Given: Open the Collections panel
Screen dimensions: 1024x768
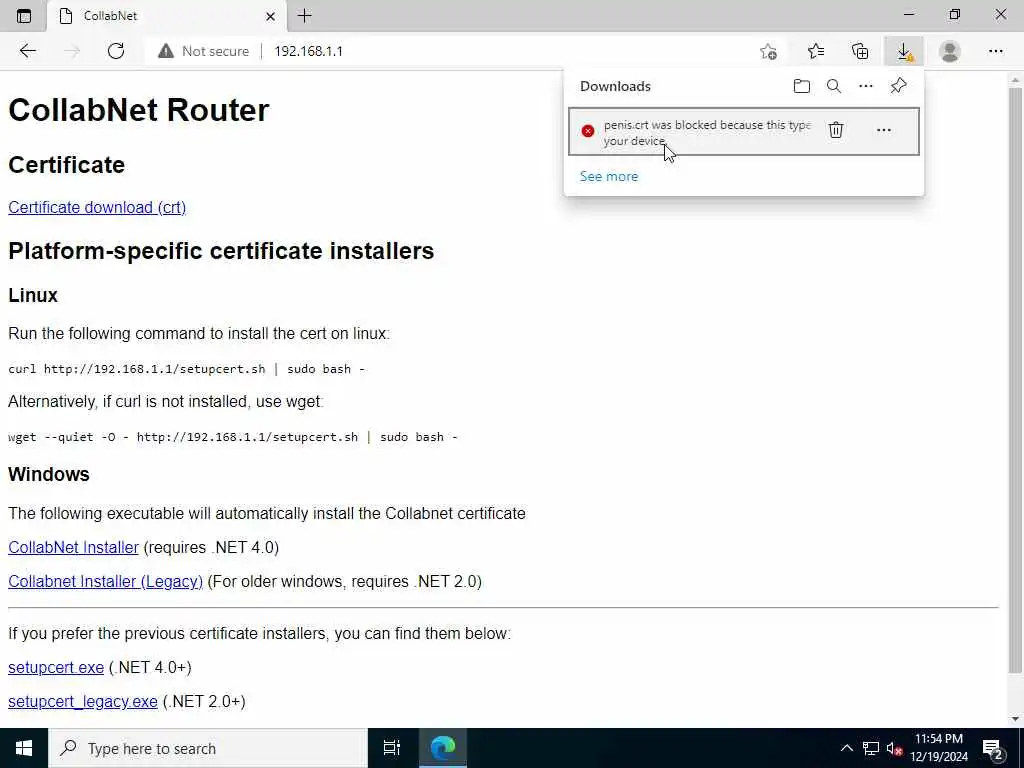Looking at the screenshot, I should tap(860, 51).
